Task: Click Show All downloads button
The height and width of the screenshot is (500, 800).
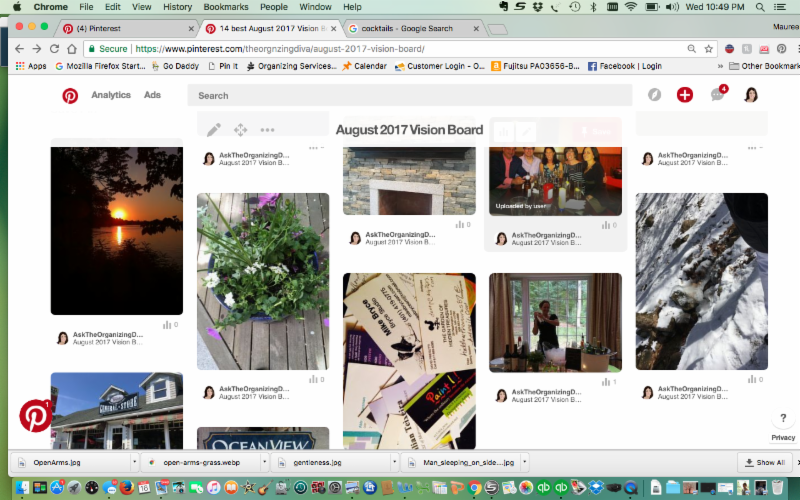Action: [765, 463]
